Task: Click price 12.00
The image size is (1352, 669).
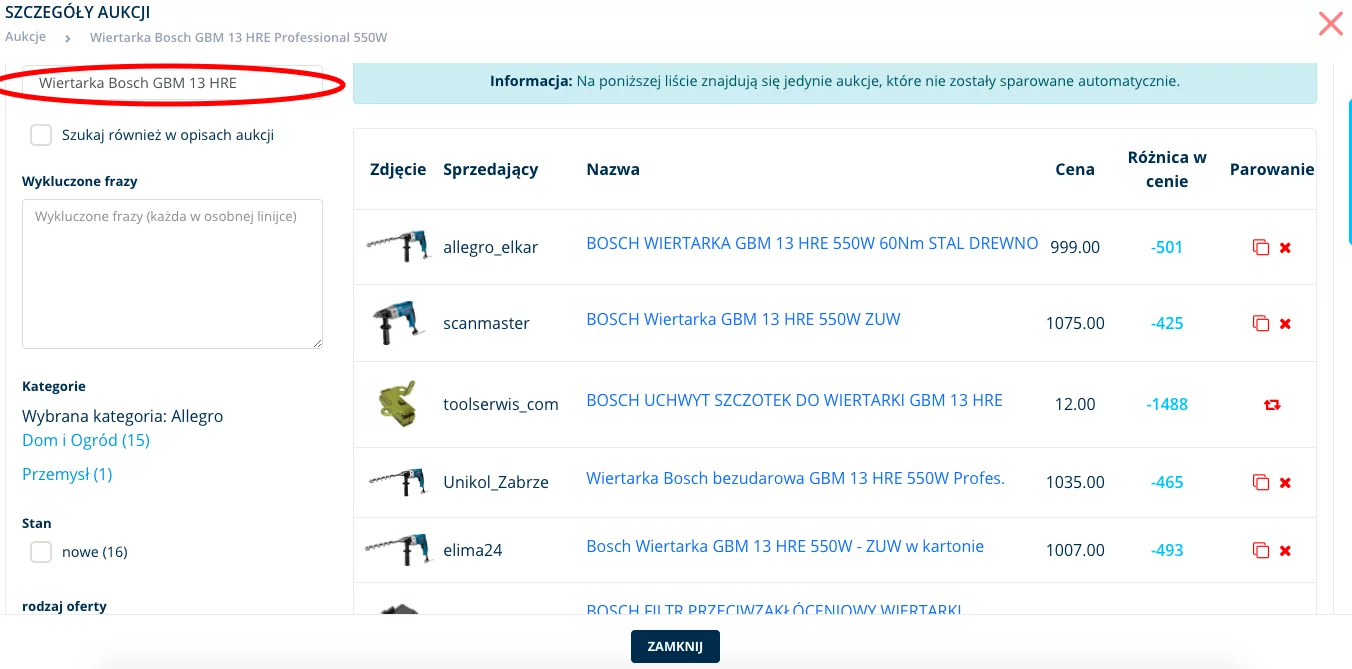Action: coord(1075,404)
